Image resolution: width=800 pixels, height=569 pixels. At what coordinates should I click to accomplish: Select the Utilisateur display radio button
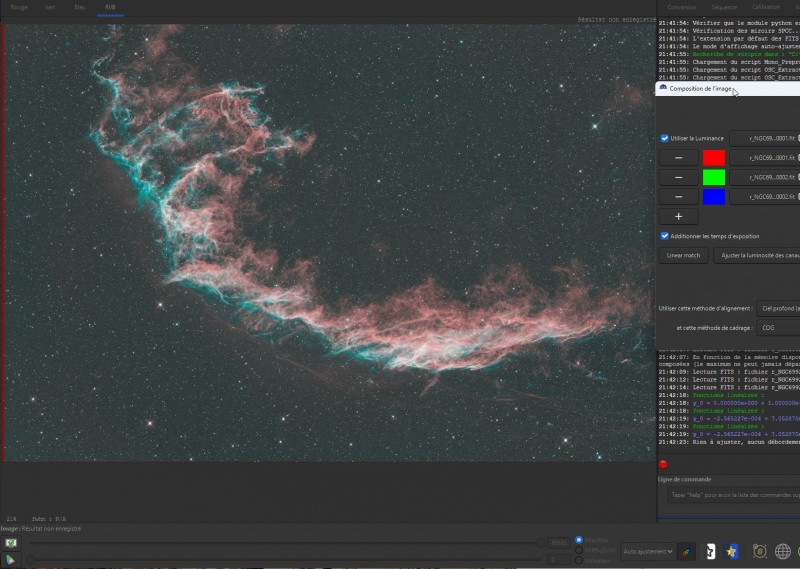coord(579,560)
